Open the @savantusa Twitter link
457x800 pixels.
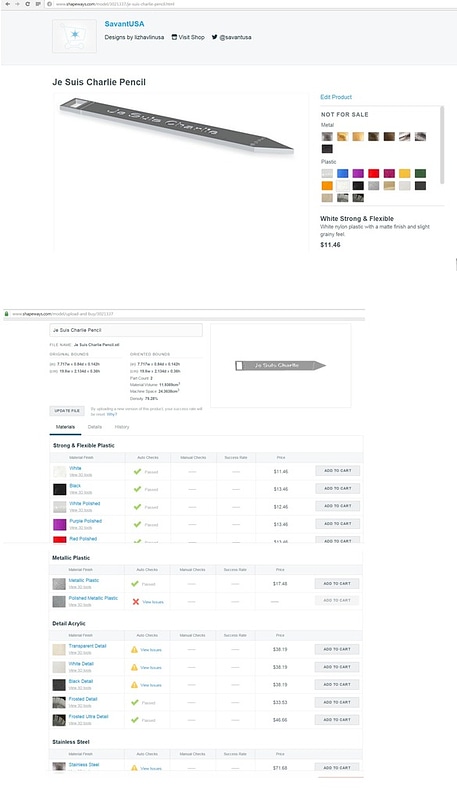pos(232,37)
